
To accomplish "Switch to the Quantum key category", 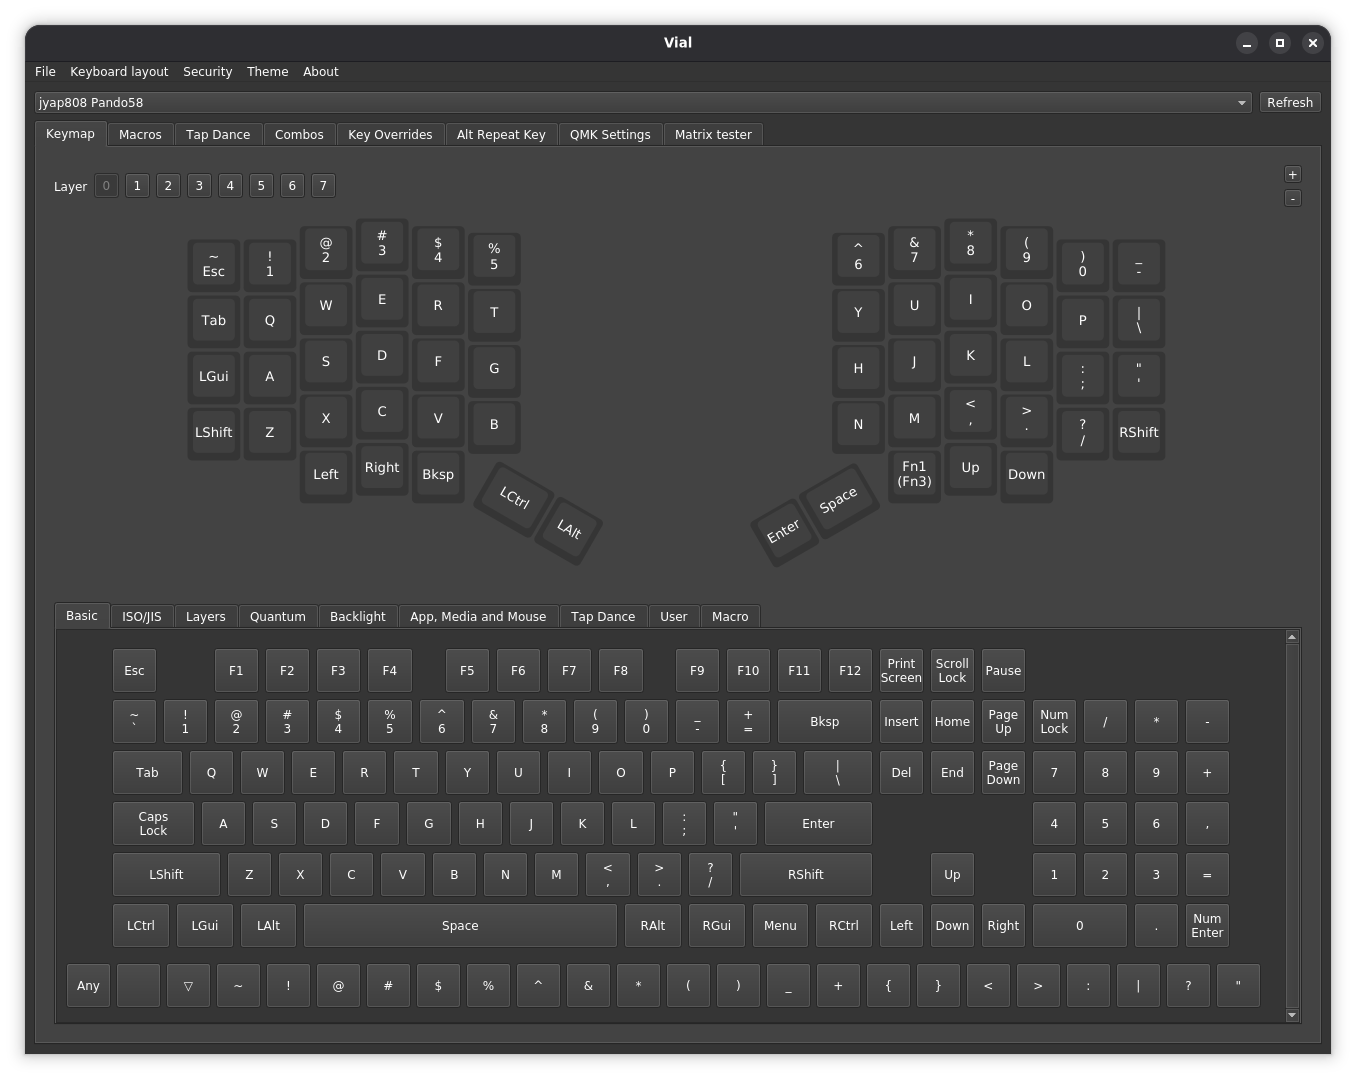I will (x=278, y=616).
